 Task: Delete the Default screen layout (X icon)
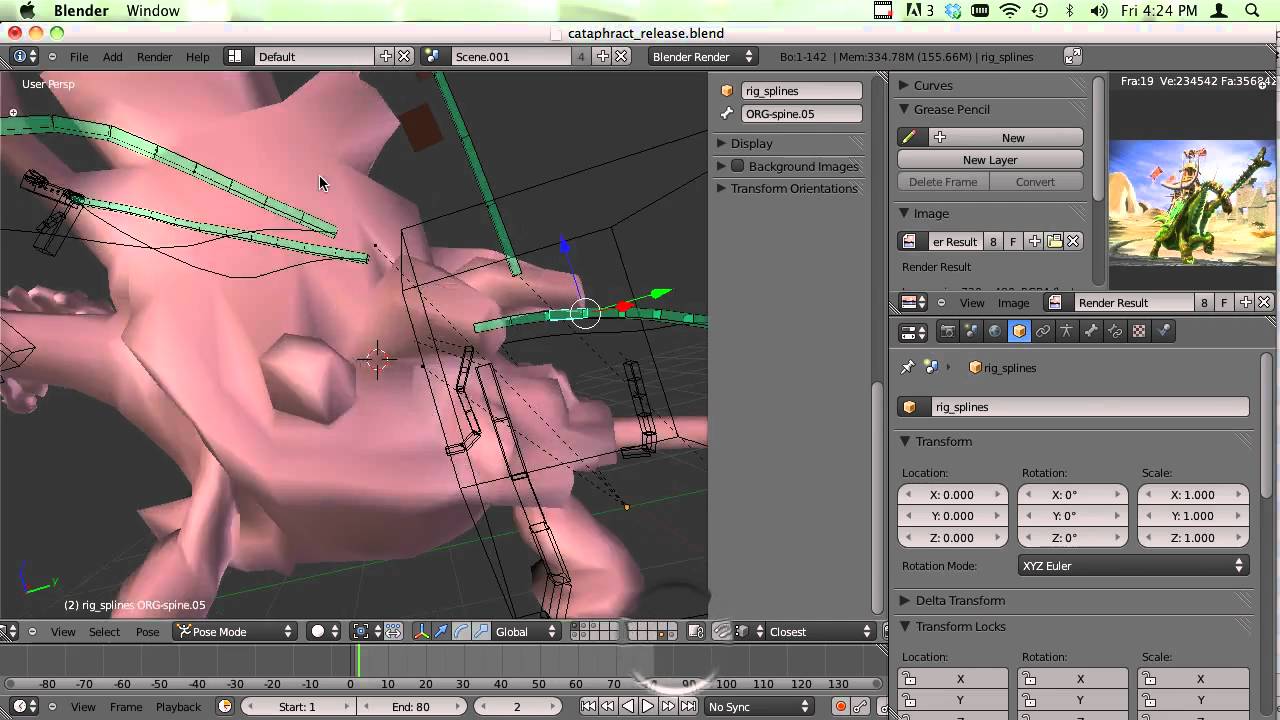(404, 56)
